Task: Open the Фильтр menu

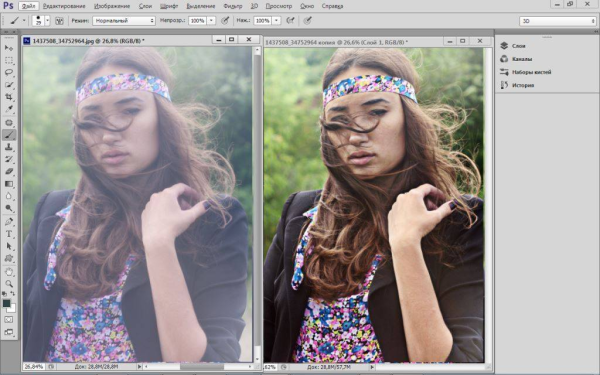Action: [x=232, y=6]
